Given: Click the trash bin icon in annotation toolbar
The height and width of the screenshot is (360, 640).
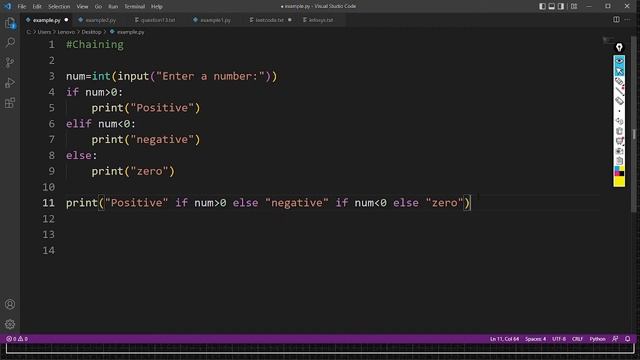Looking at the screenshot, I should 619,131.
